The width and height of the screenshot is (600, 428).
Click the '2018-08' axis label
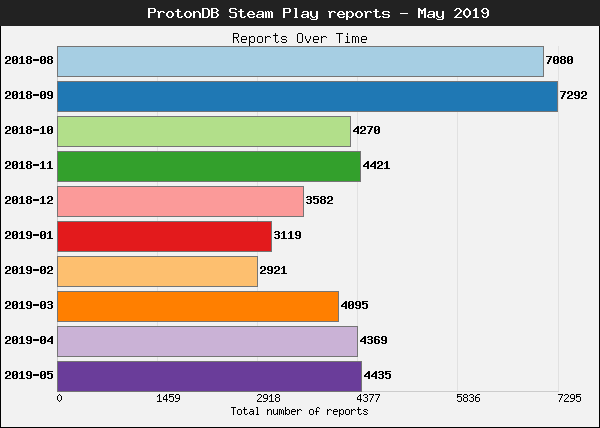point(29,60)
